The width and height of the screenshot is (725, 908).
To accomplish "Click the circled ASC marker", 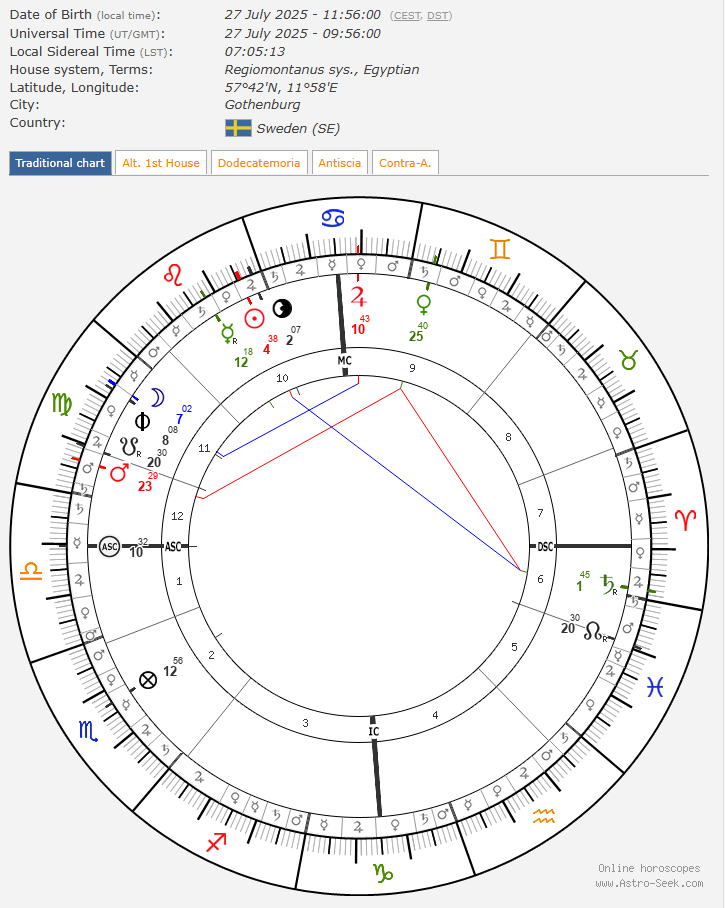I will click(109, 546).
